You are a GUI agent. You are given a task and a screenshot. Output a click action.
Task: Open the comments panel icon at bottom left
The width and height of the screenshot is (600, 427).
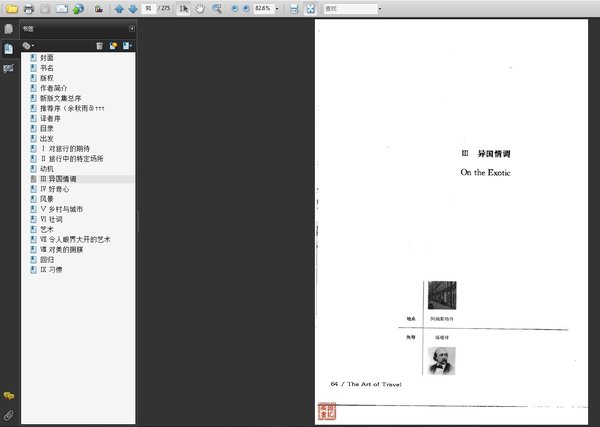point(8,396)
